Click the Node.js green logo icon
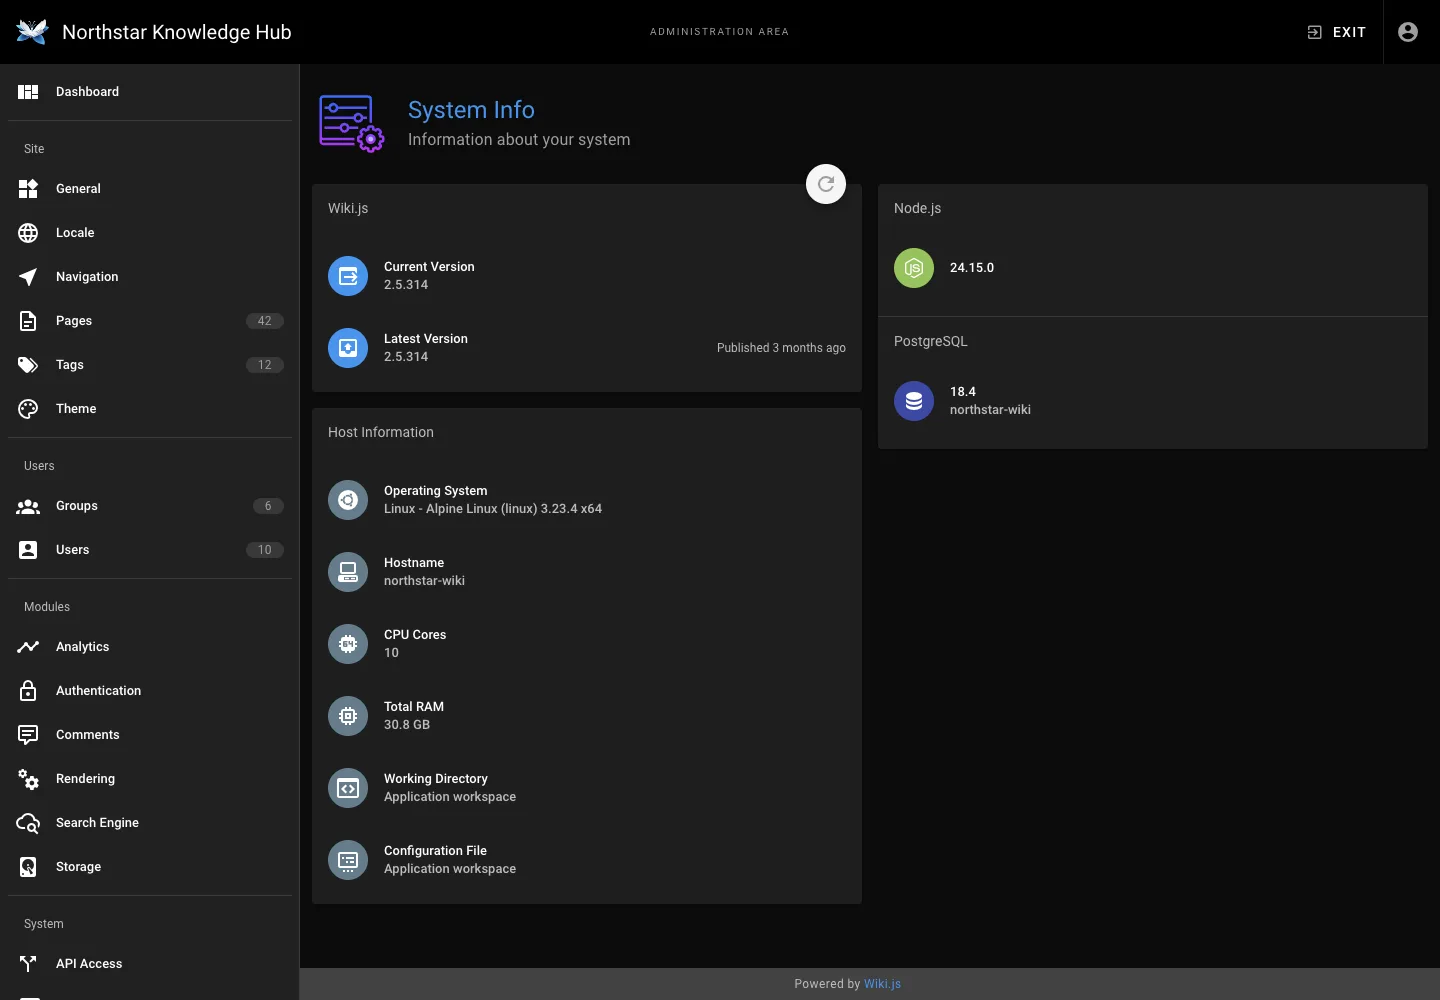The width and height of the screenshot is (1440, 1000). pyautogui.click(x=914, y=268)
